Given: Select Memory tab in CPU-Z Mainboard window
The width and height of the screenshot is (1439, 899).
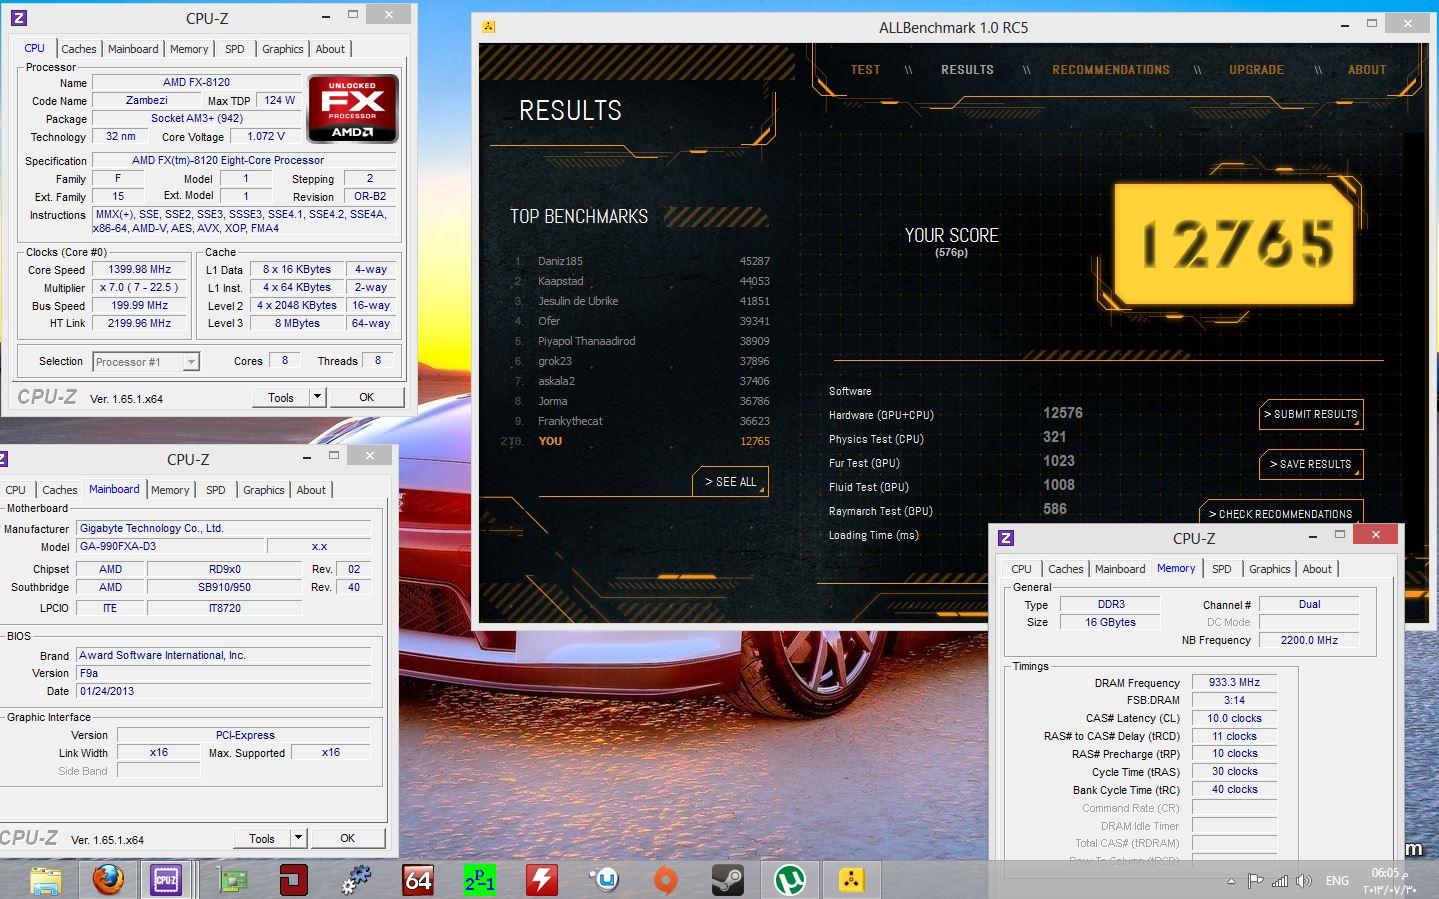Looking at the screenshot, I should pos(170,489).
